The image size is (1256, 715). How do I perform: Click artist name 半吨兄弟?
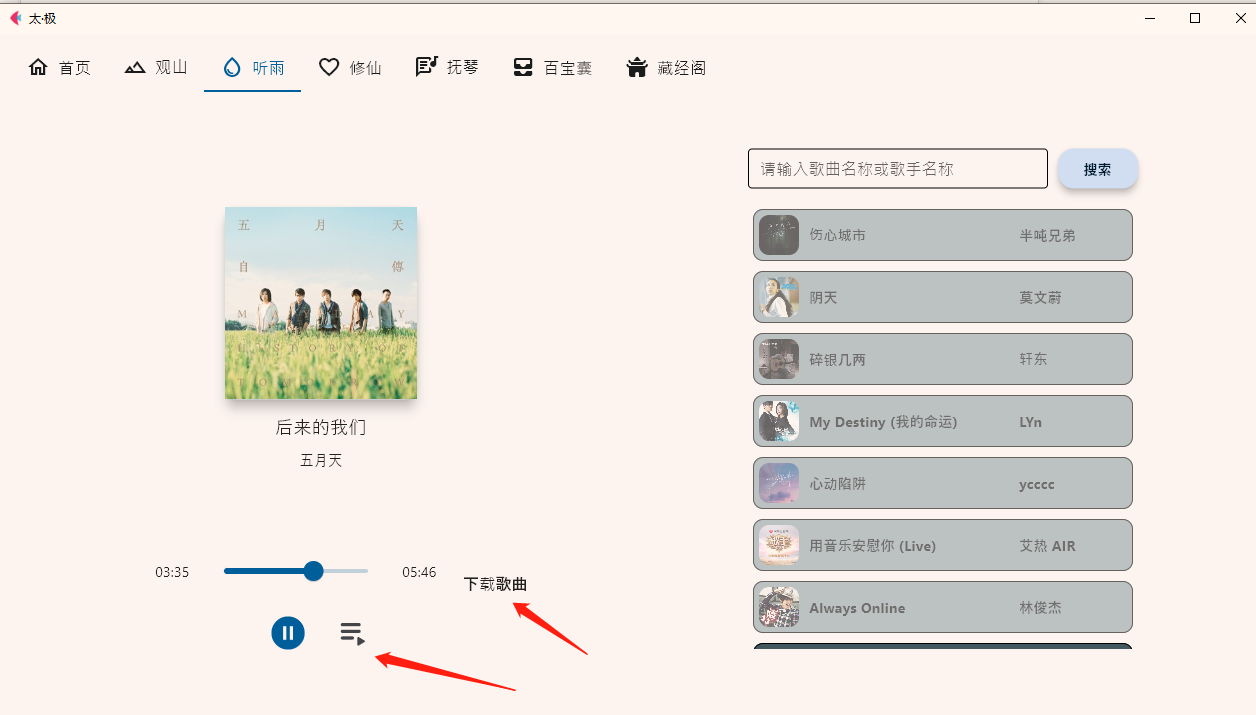pyautogui.click(x=1047, y=236)
